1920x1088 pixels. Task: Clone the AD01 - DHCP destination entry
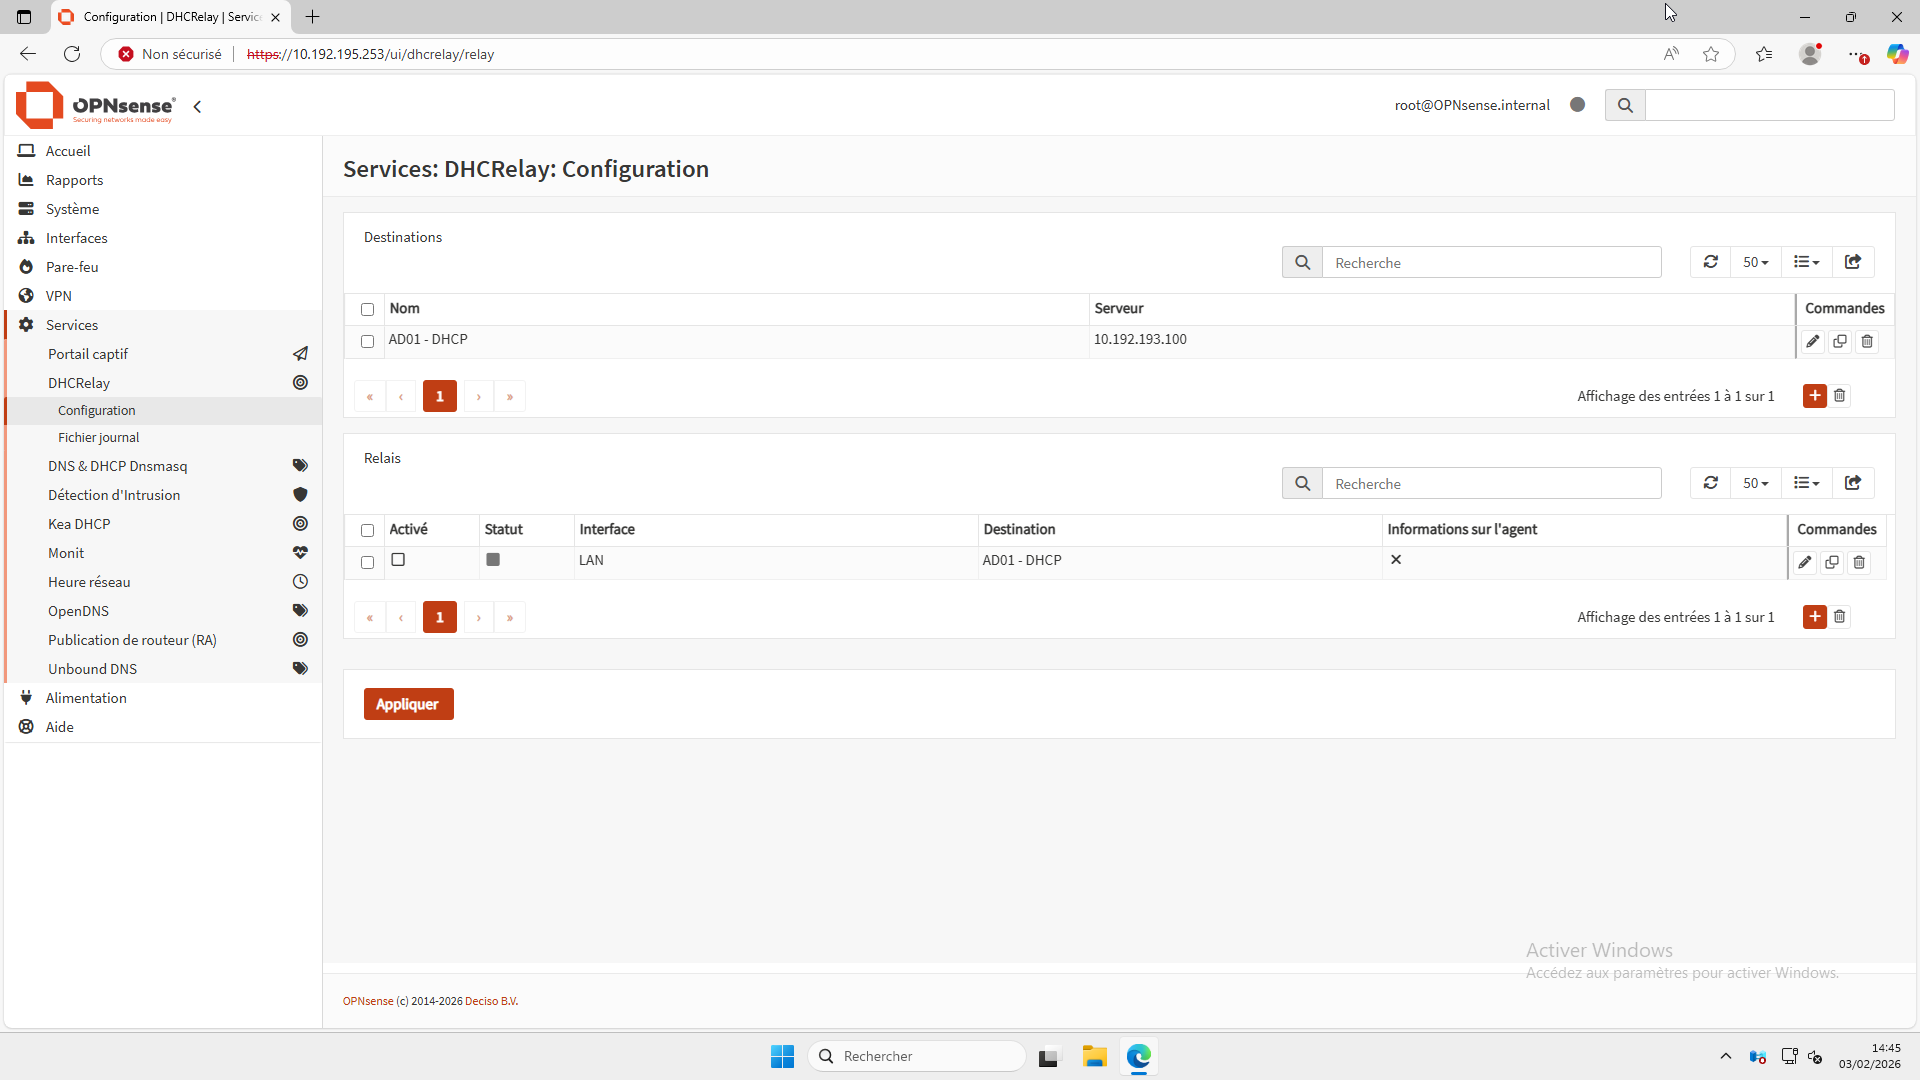pyautogui.click(x=1839, y=342)
